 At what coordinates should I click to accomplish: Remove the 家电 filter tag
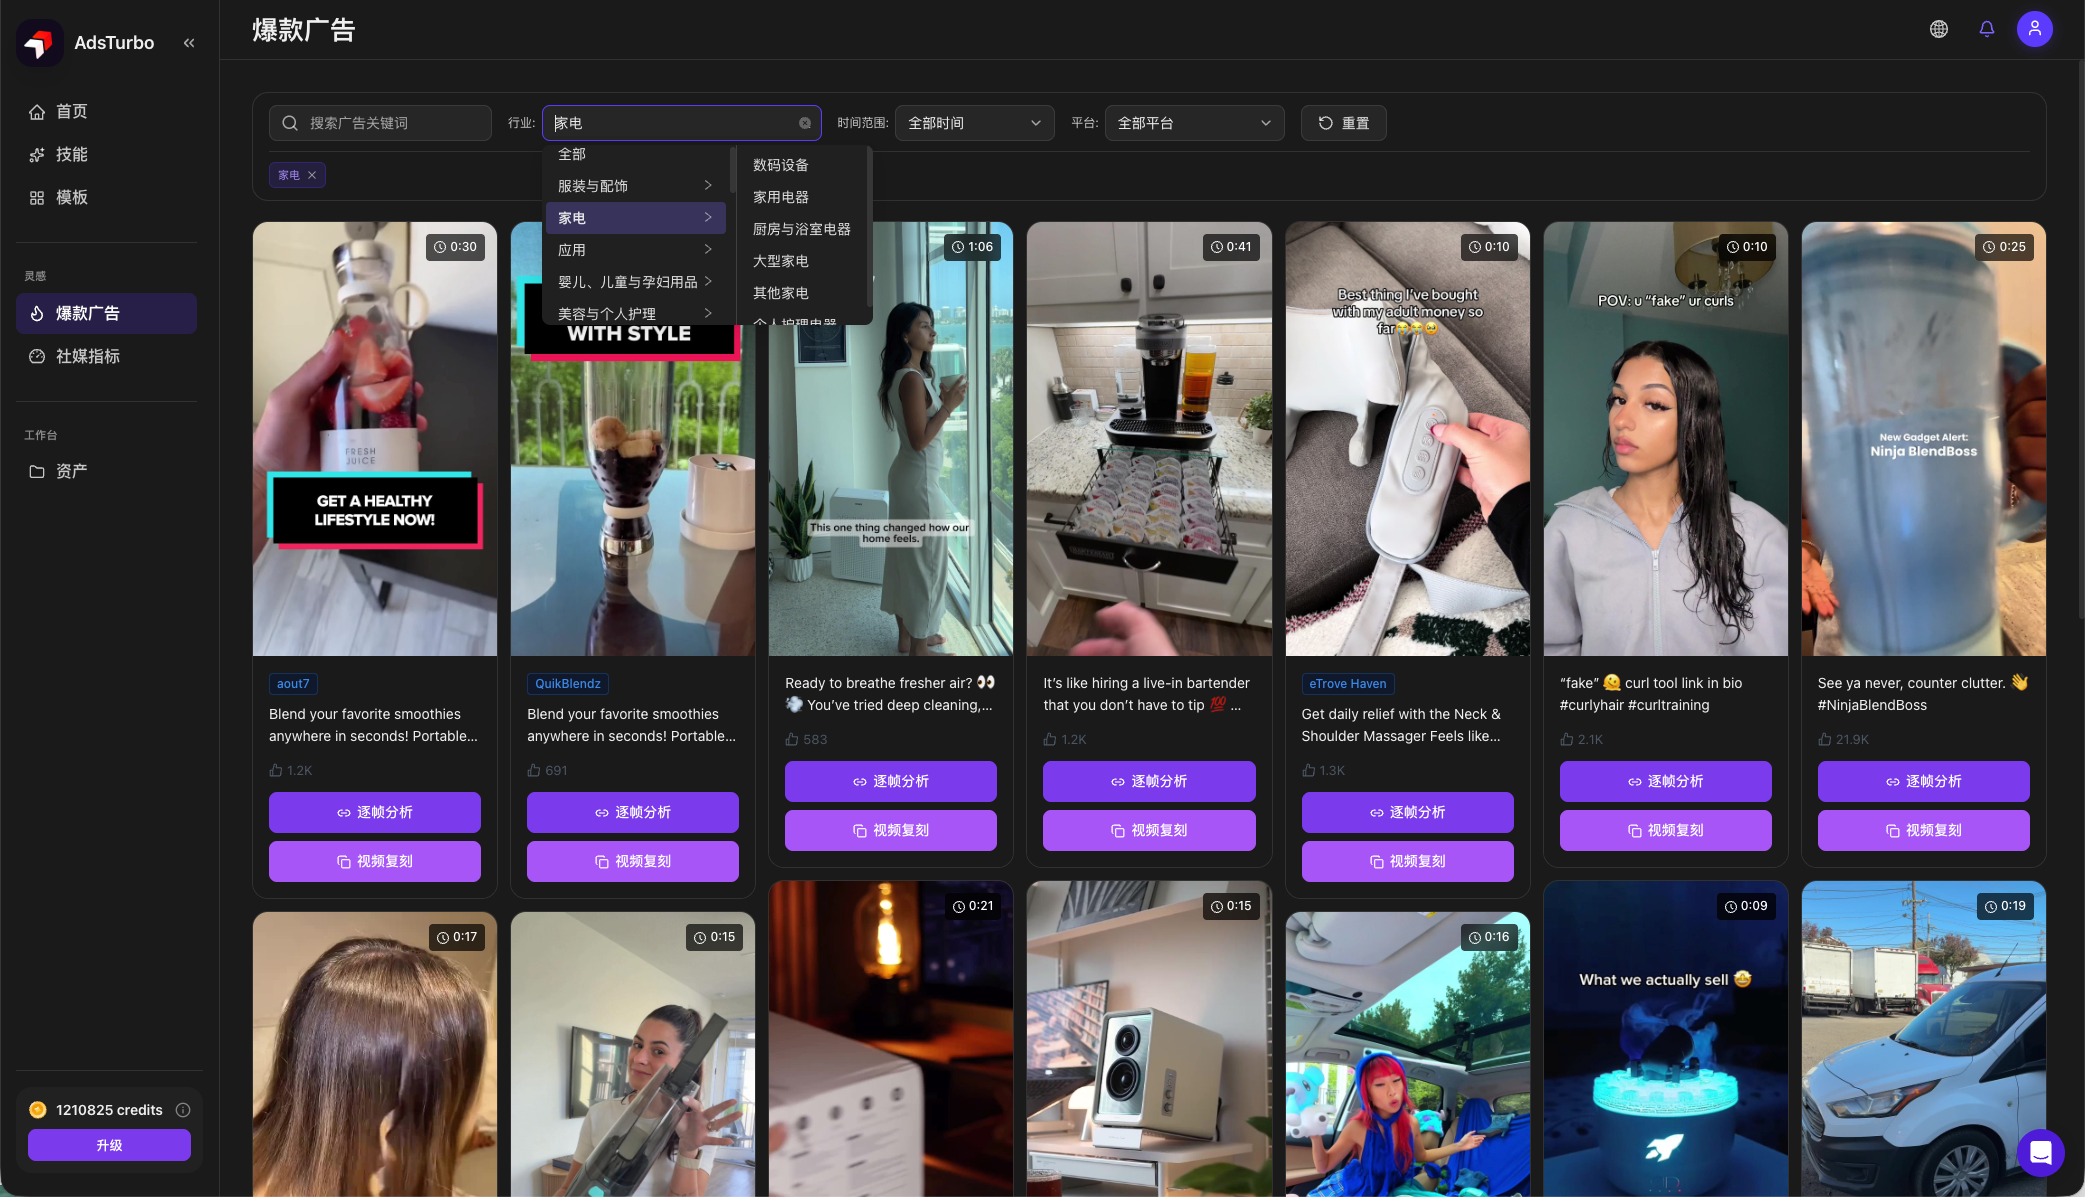pyautogui.click(x=312, y=175)
